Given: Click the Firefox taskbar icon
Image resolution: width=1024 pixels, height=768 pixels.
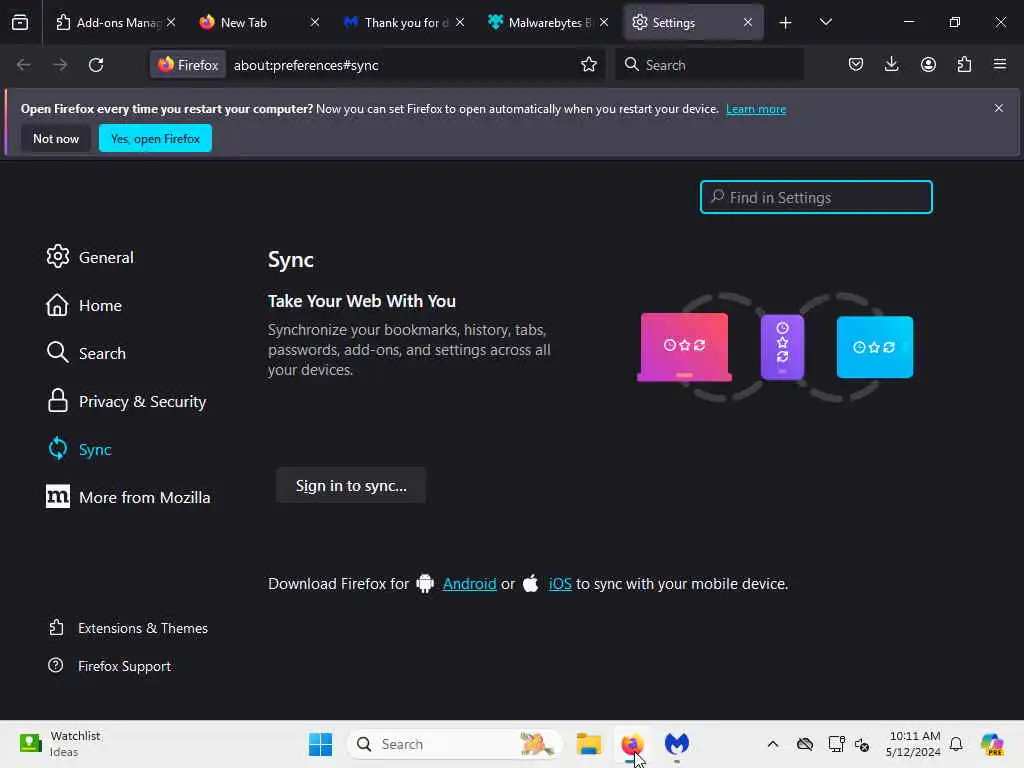Looking at the screenshot, I should point(632,744).
